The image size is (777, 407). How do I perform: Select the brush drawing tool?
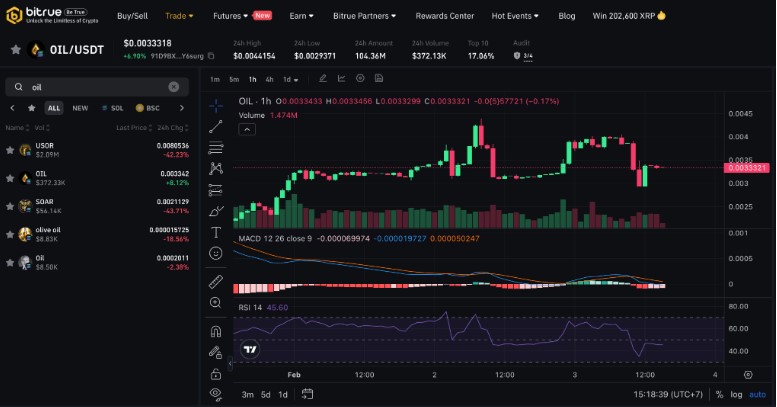pyautogui.click(x=216, y=211)
